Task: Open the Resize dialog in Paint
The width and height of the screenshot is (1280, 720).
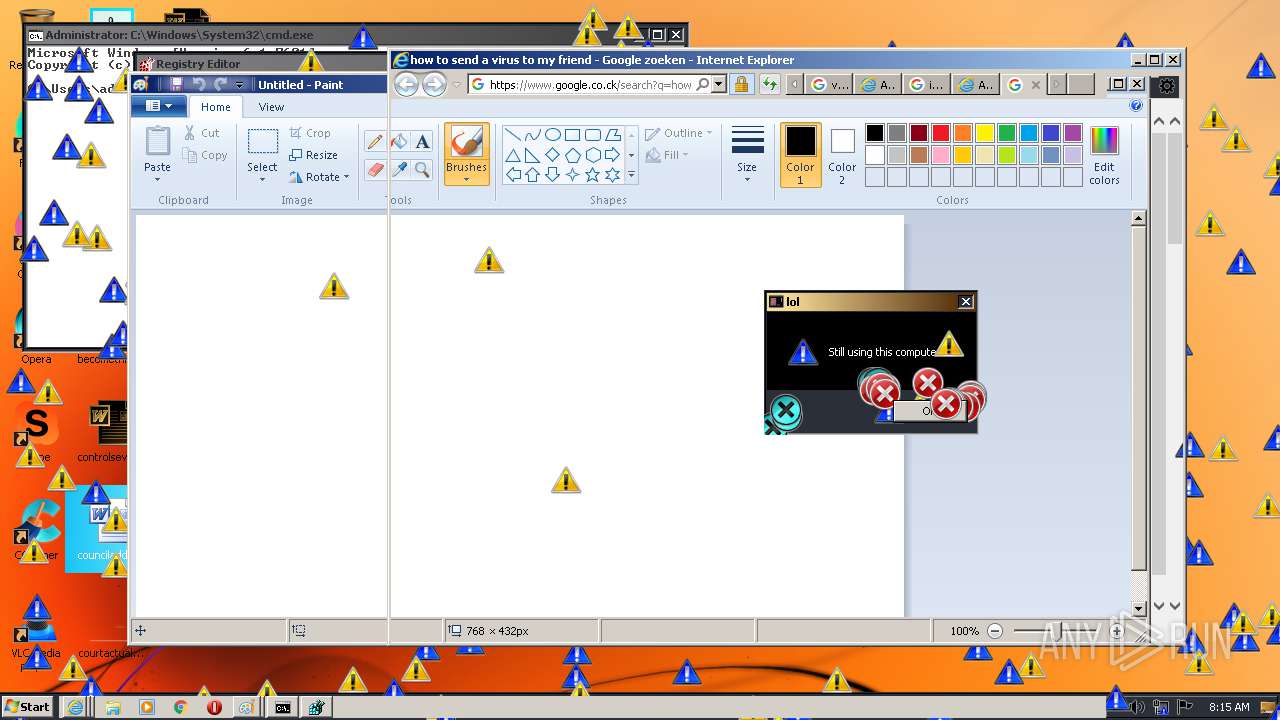Action: click(x=314, y=155)
